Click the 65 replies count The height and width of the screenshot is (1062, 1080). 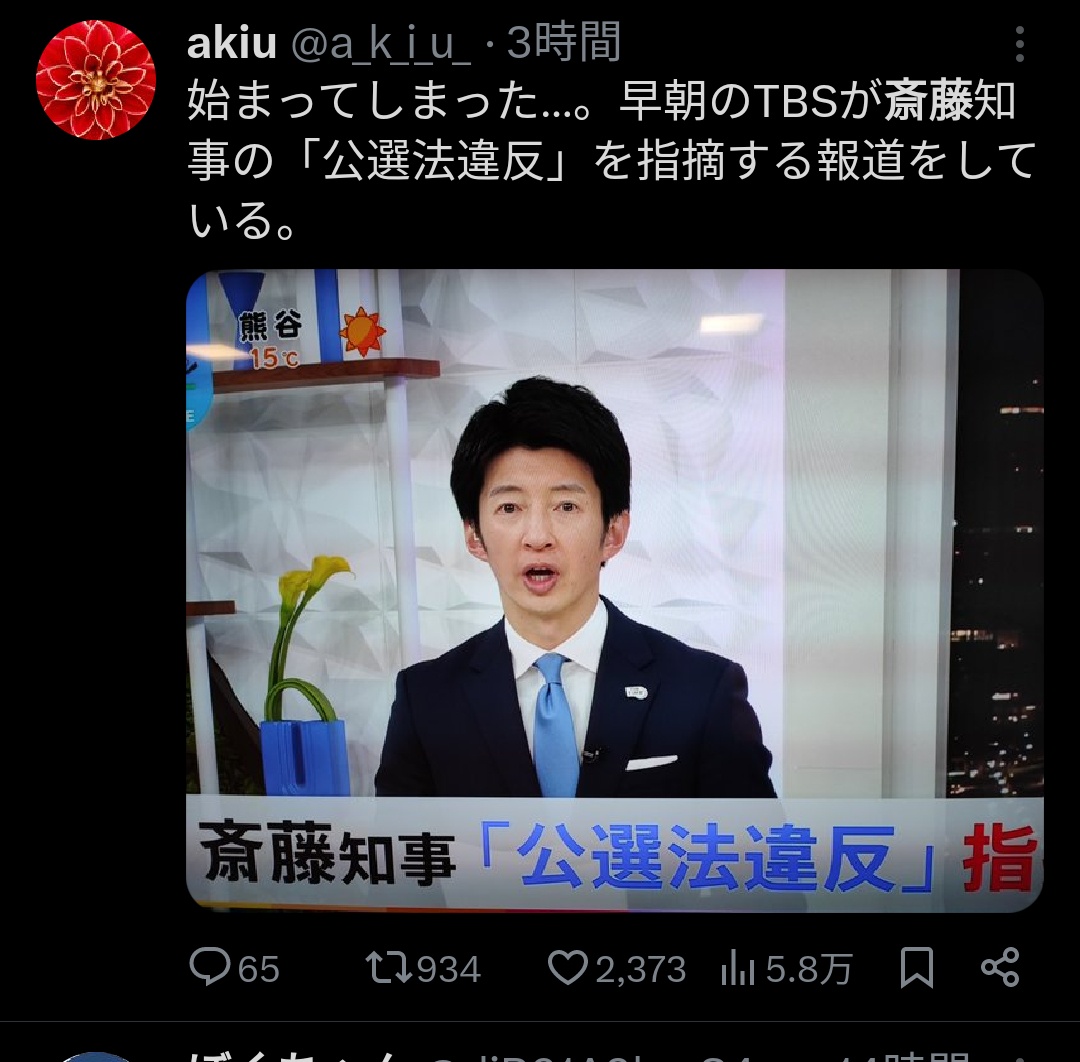(x=258, y=968)
